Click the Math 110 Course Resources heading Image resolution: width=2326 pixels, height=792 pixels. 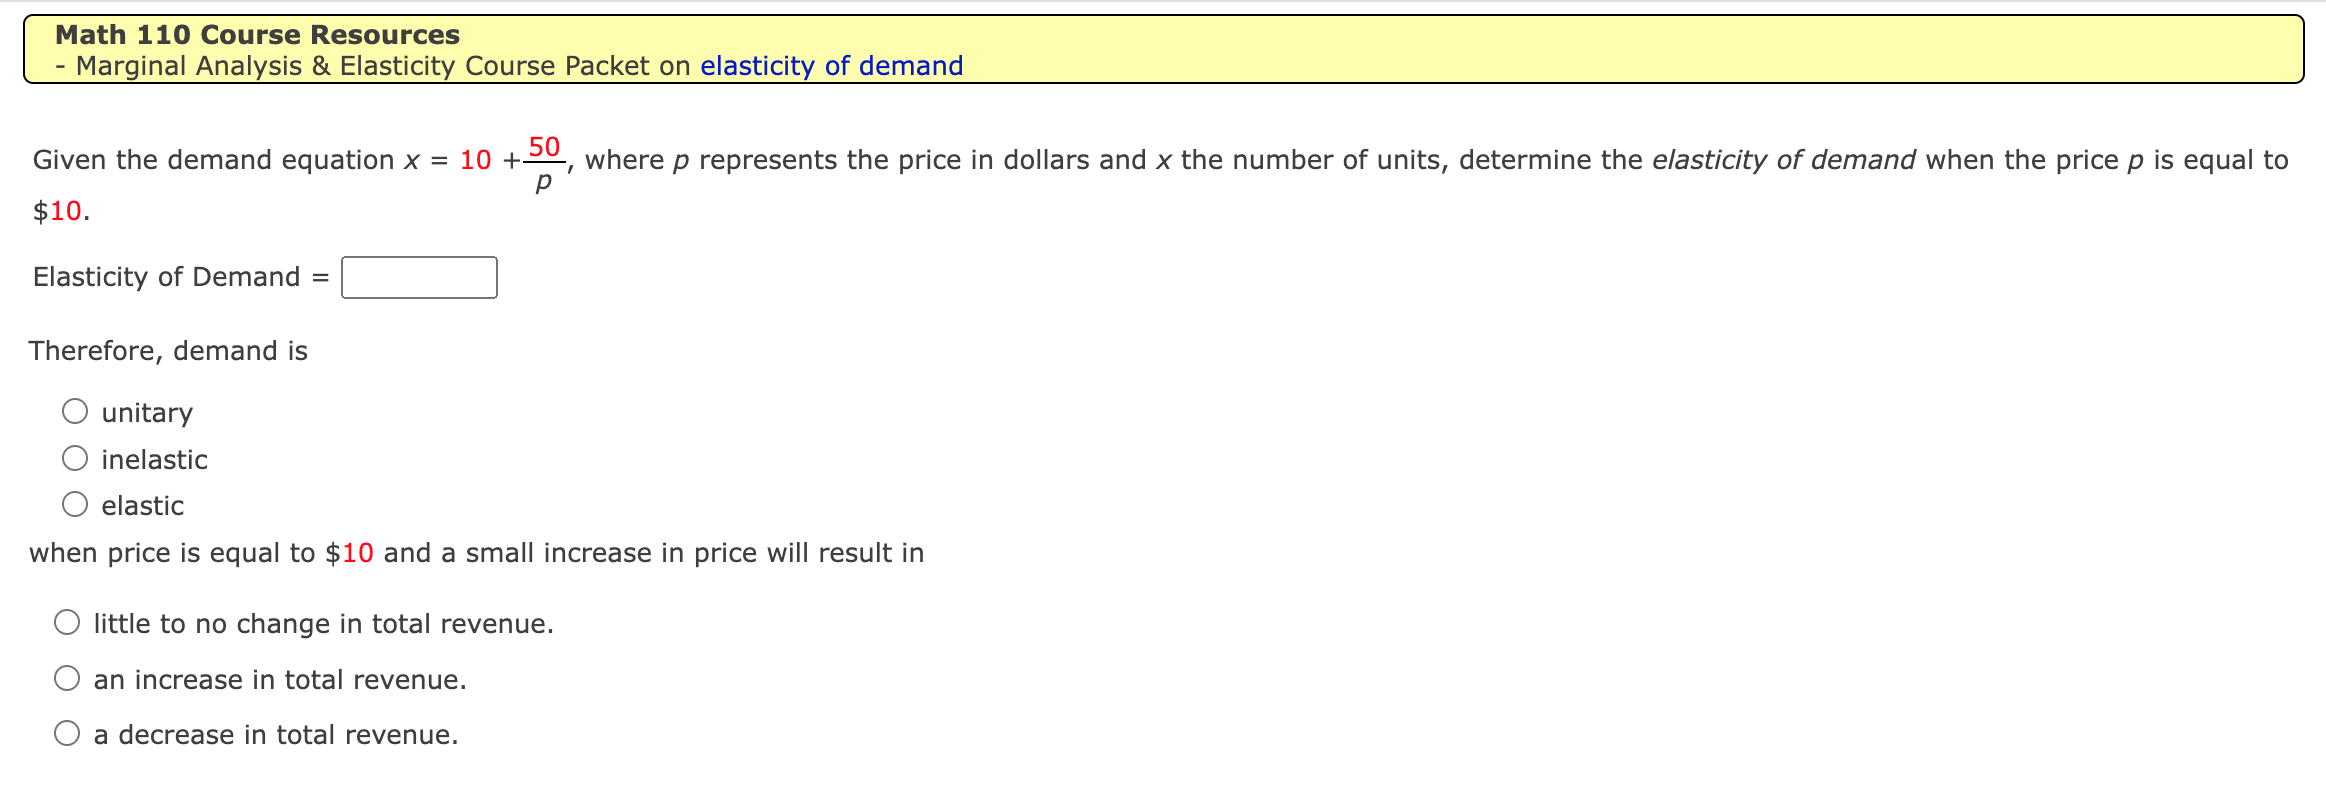(257, 34)
